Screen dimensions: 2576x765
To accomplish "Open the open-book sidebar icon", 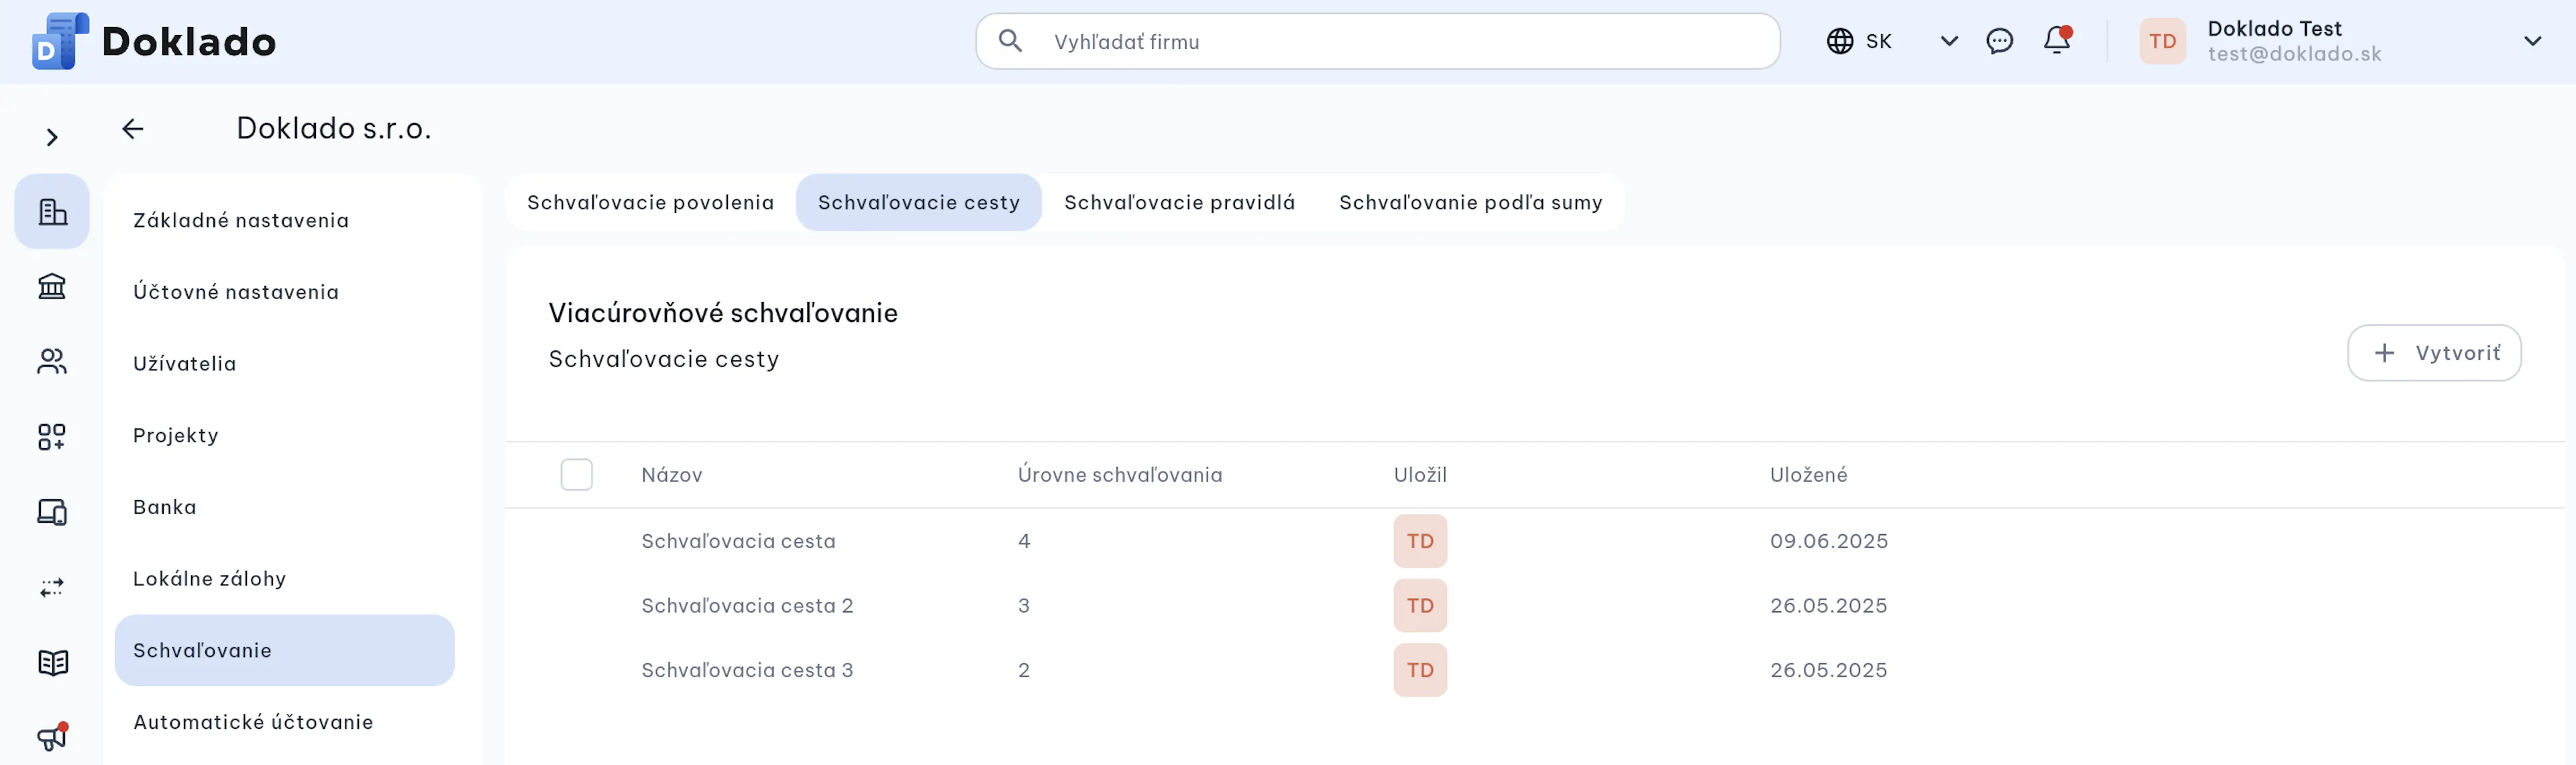I will (52, 662).
